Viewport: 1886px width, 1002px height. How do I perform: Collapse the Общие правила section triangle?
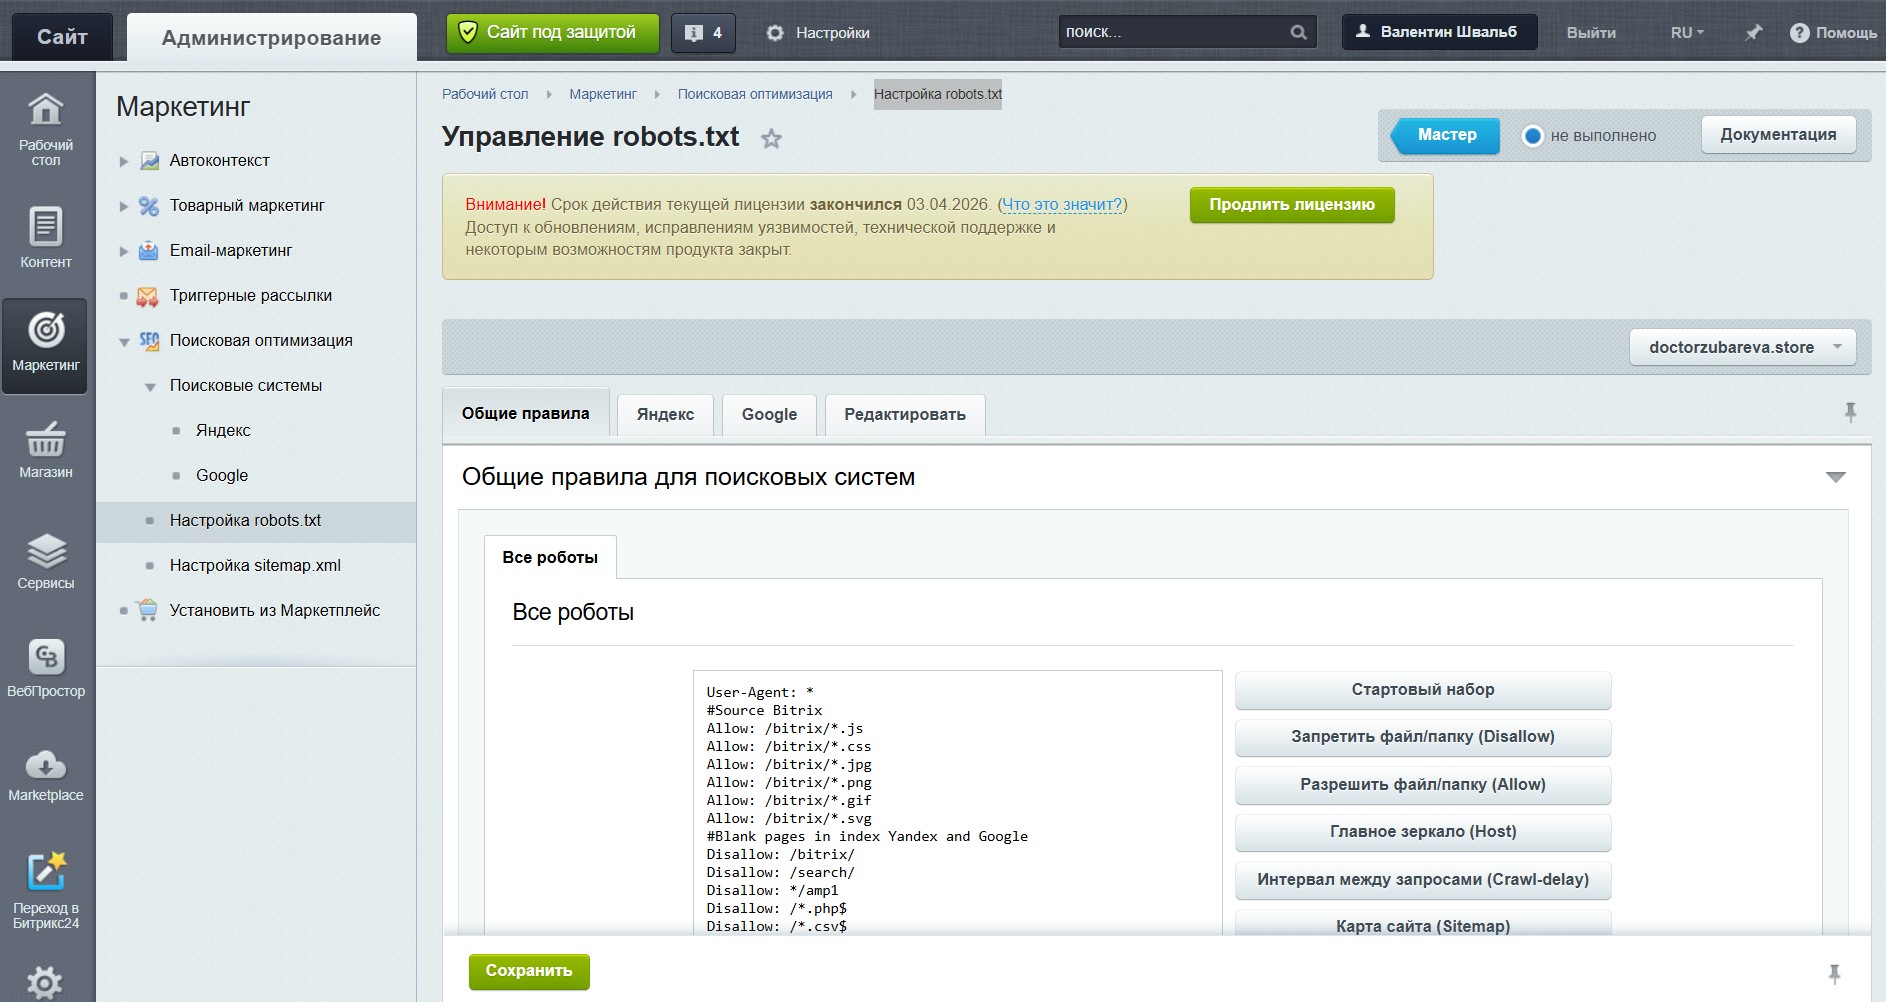pyautogui.click(x=1835, y=477)
